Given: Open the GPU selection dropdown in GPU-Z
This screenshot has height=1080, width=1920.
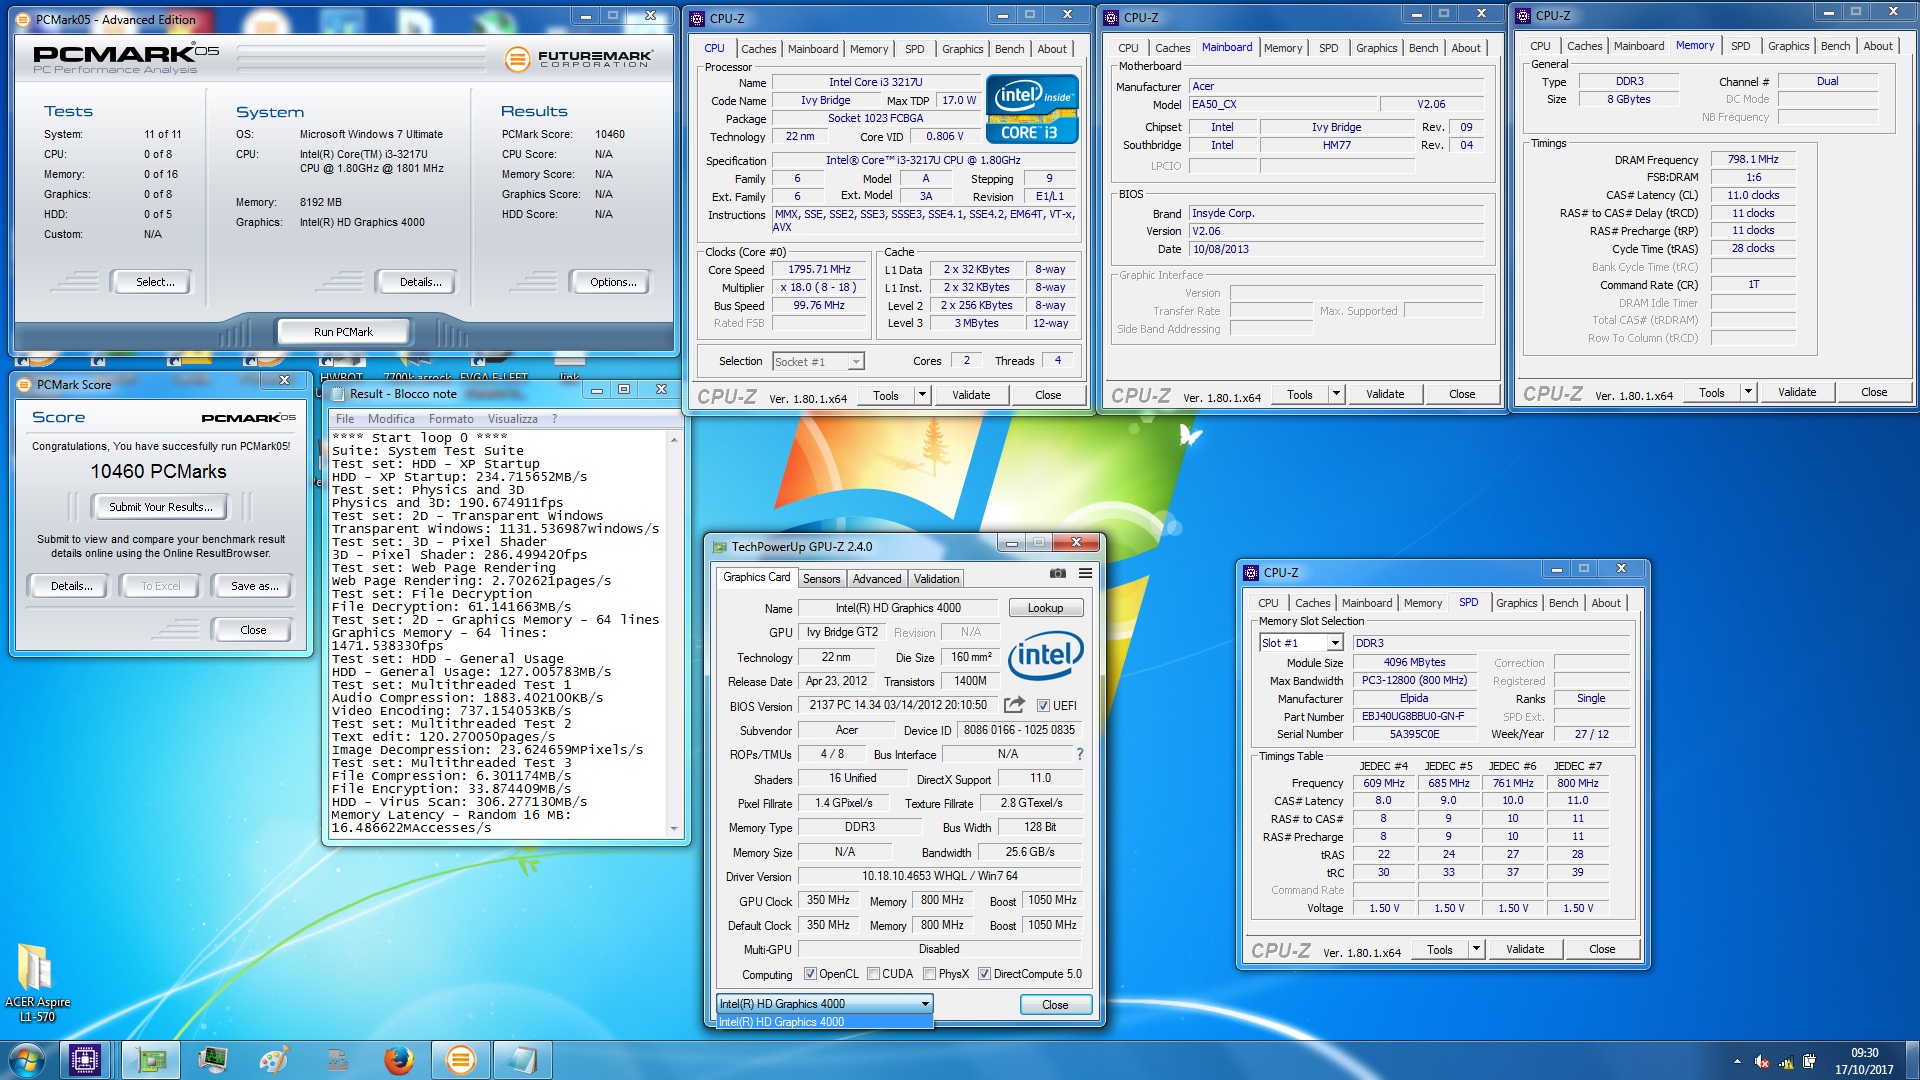Looking at the screenshot, I should (926, 1004).
